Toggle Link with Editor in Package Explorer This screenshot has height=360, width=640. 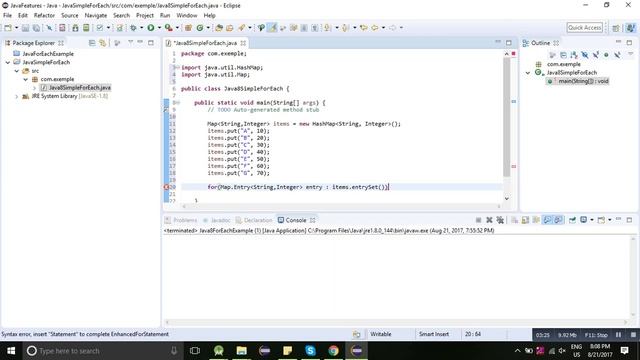point(102,43)
